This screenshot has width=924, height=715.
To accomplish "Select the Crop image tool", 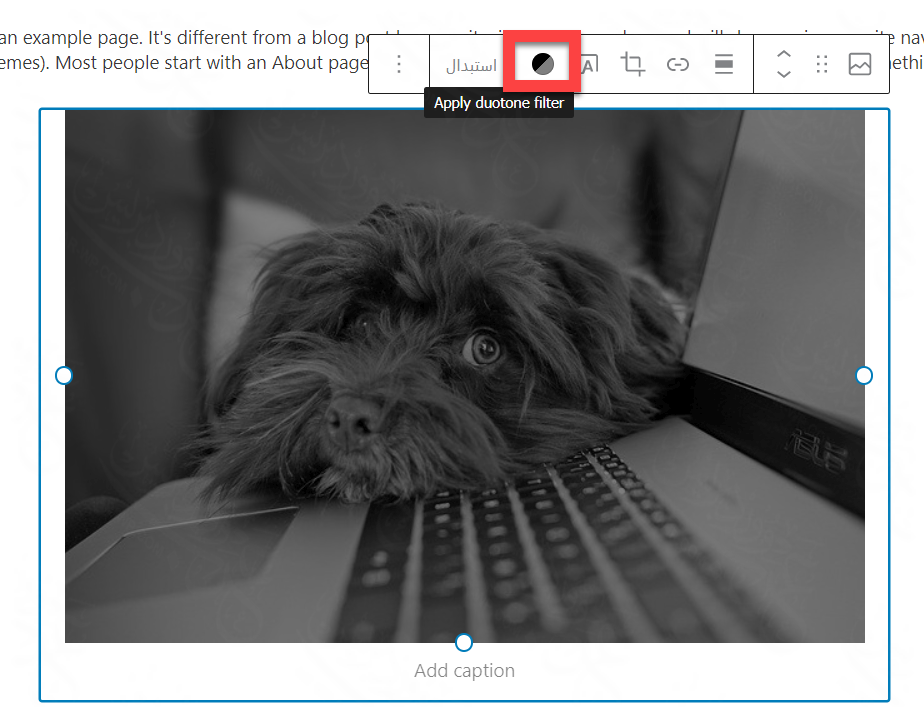I will [x=632, y=64].
